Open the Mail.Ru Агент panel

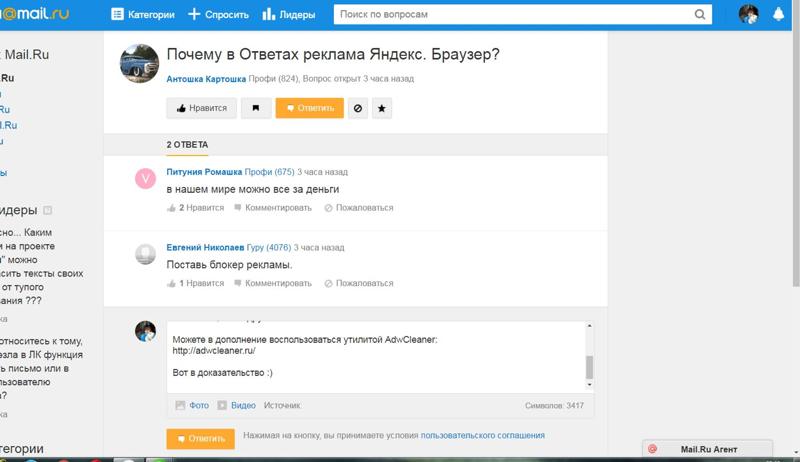pos(708,449)
